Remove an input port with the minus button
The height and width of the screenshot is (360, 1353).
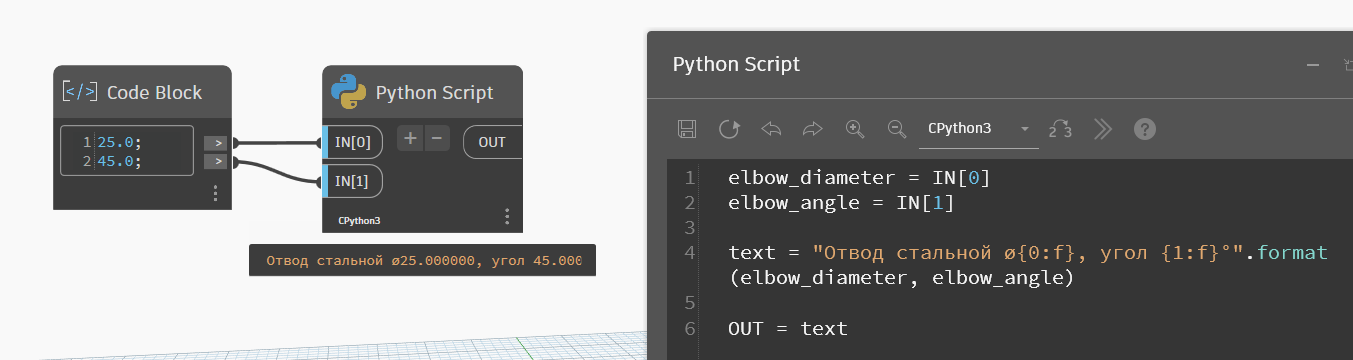[x=436, y=138]
